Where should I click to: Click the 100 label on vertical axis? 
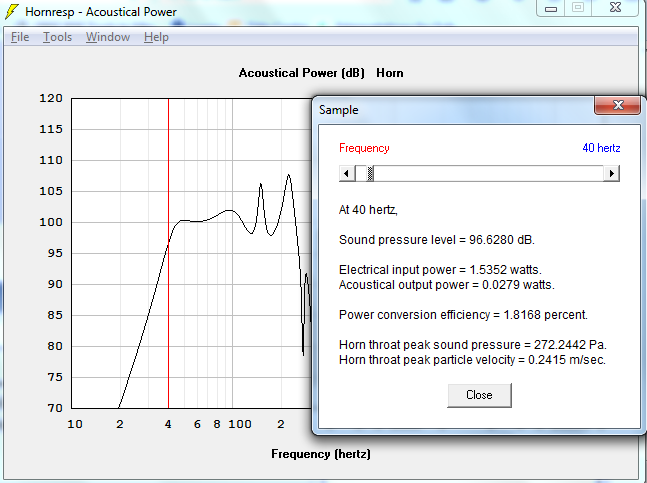click(x=51, y=222)
